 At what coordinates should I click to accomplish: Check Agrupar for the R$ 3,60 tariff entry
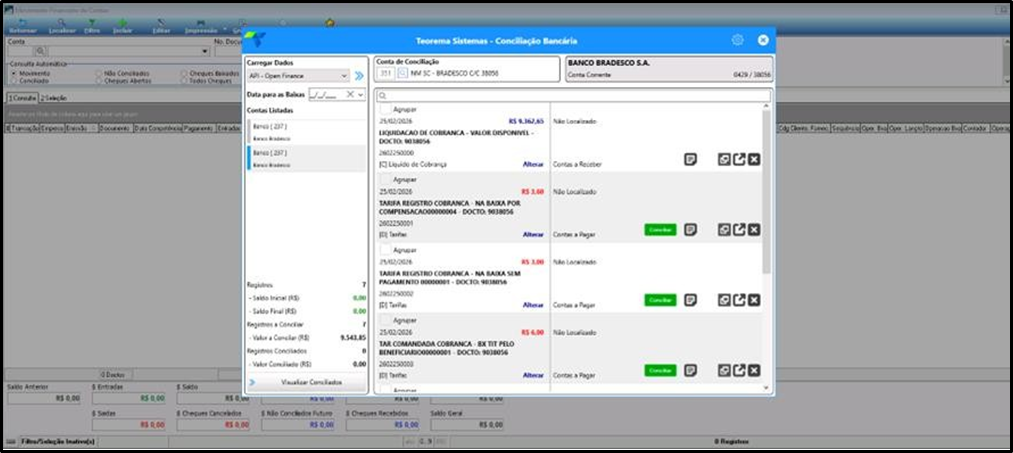coord(385,179)
